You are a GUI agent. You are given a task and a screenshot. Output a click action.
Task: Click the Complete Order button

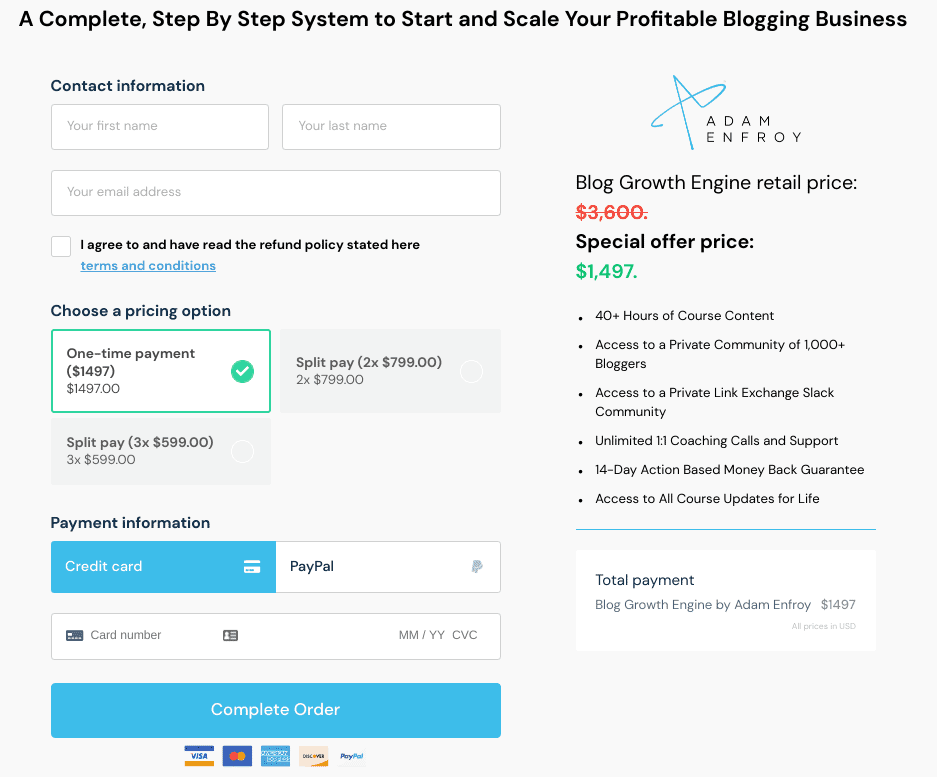click(x=275, y=710)
